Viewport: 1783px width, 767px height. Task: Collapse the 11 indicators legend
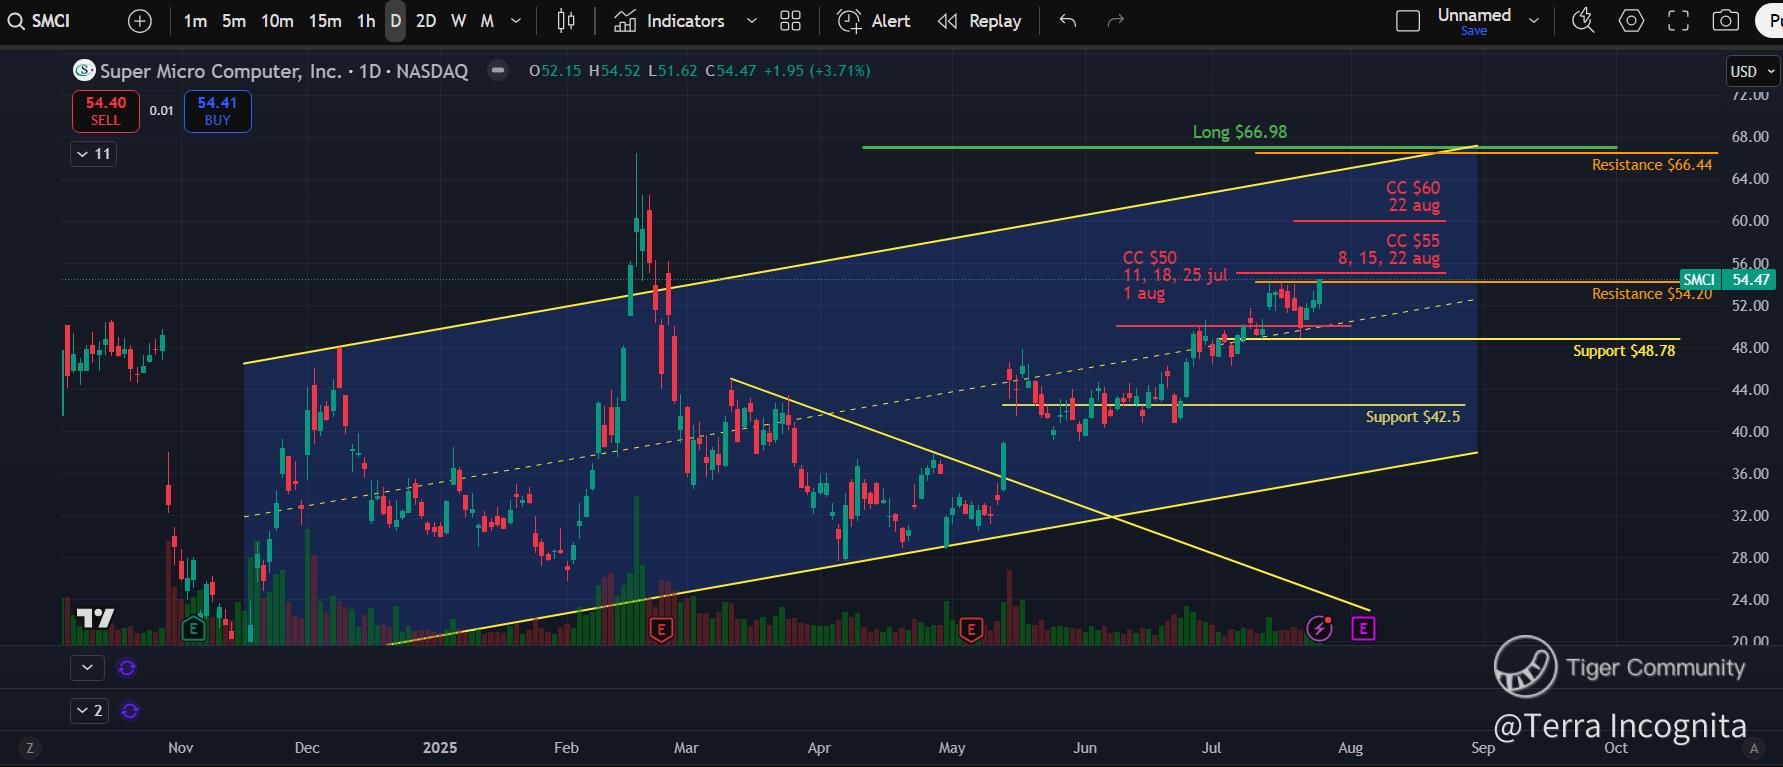coord(93,154)
